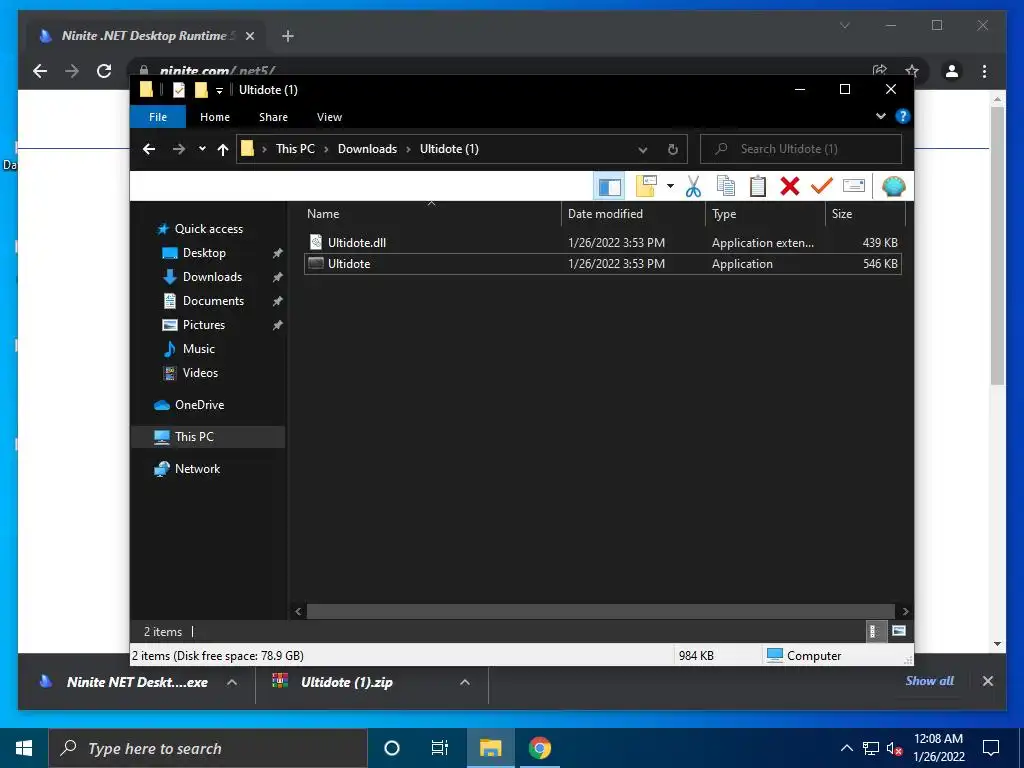The width and height of the screenshot is (1024, 768).
Task: Open folder options icon in toolbar
Action: [x=646, y=187]
